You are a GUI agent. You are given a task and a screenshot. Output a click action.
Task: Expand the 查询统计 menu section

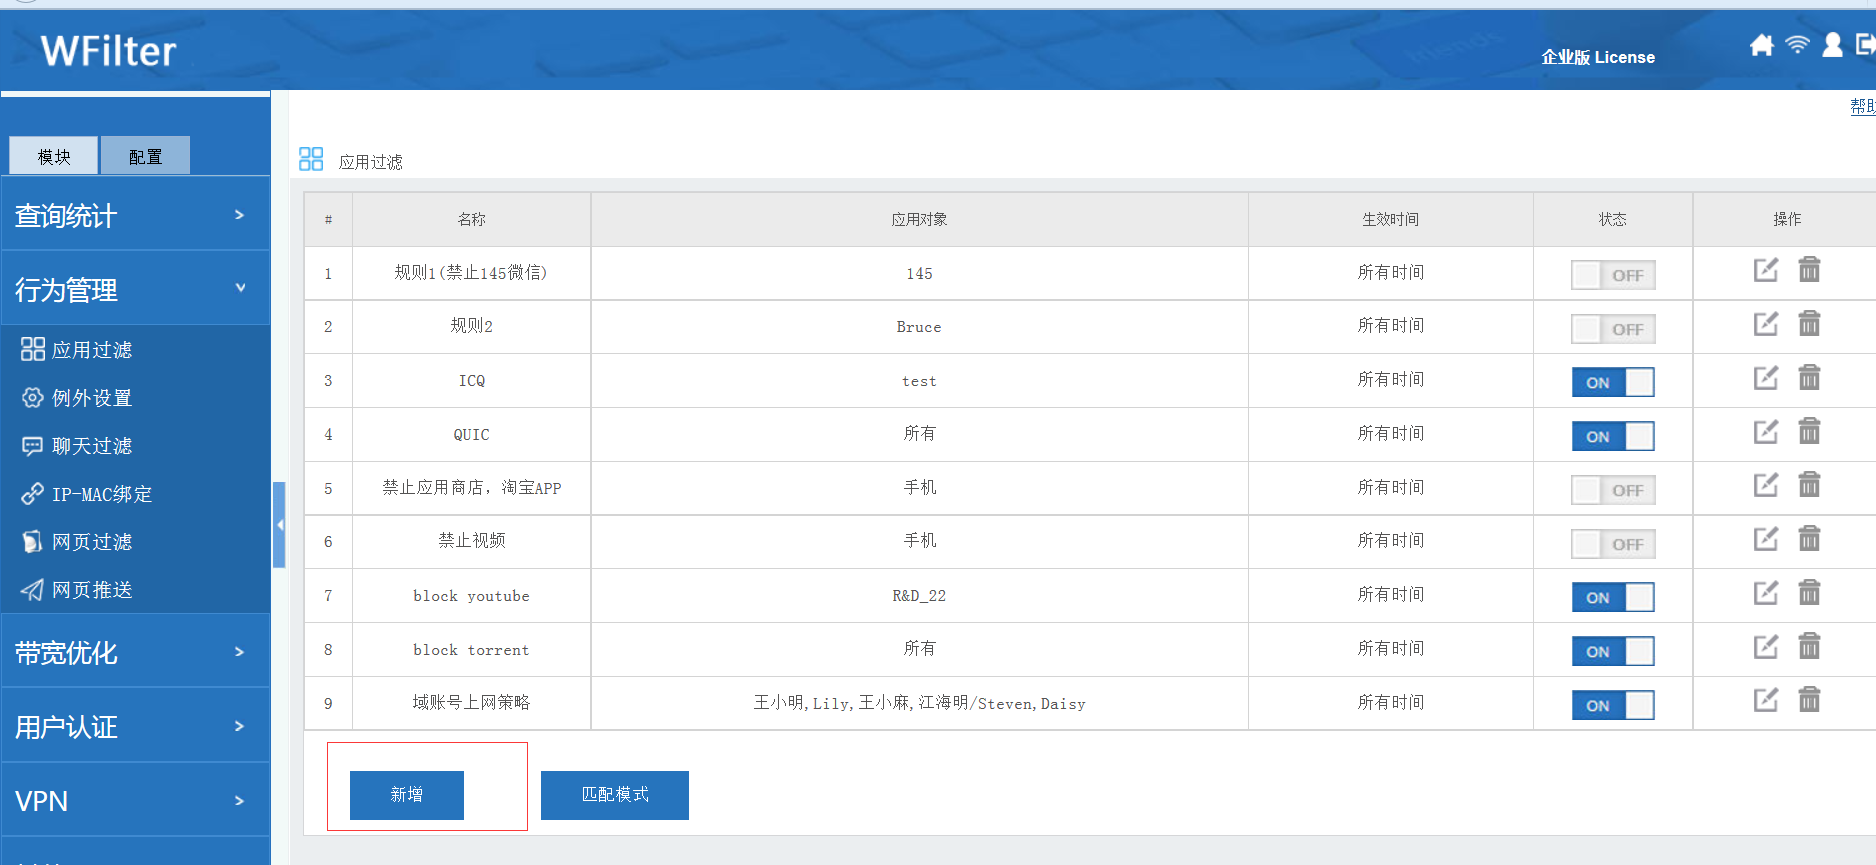pos(135,215)
